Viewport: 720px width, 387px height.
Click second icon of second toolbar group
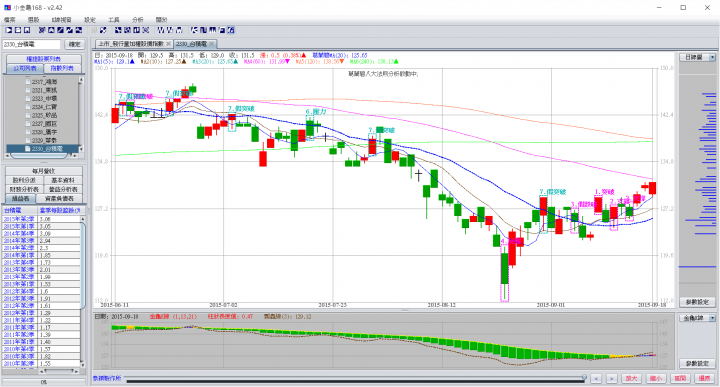51,30
